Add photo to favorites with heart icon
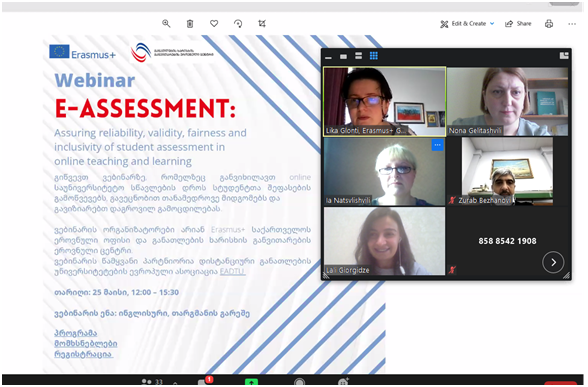The image size is (588, 387). 214,24
